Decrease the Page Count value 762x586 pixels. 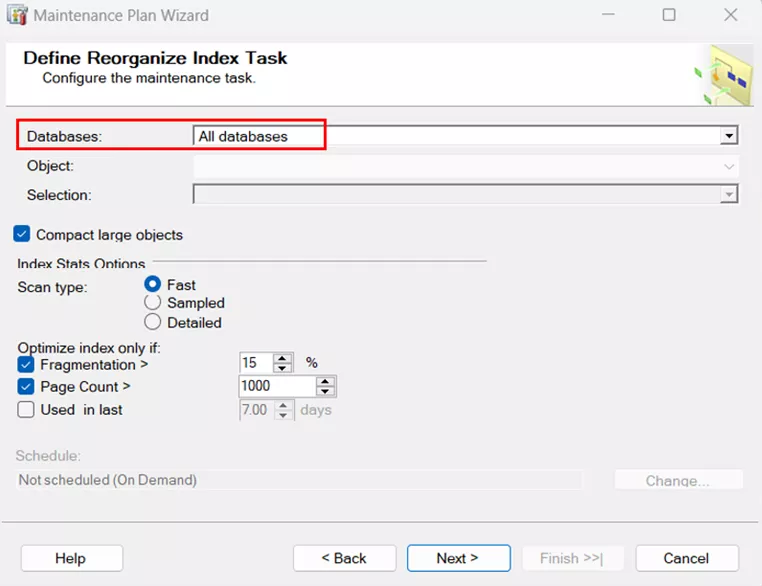[x=325, y=391]
